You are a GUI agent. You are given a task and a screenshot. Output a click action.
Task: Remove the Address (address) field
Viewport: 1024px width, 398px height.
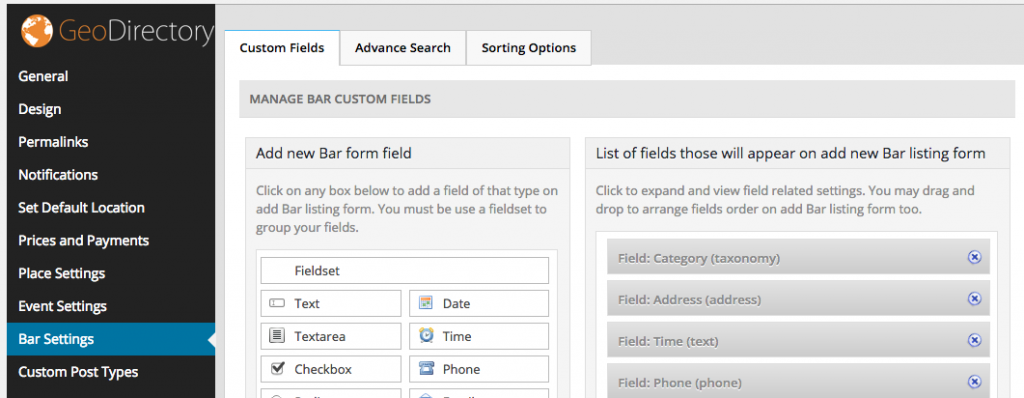click(974, 299)
